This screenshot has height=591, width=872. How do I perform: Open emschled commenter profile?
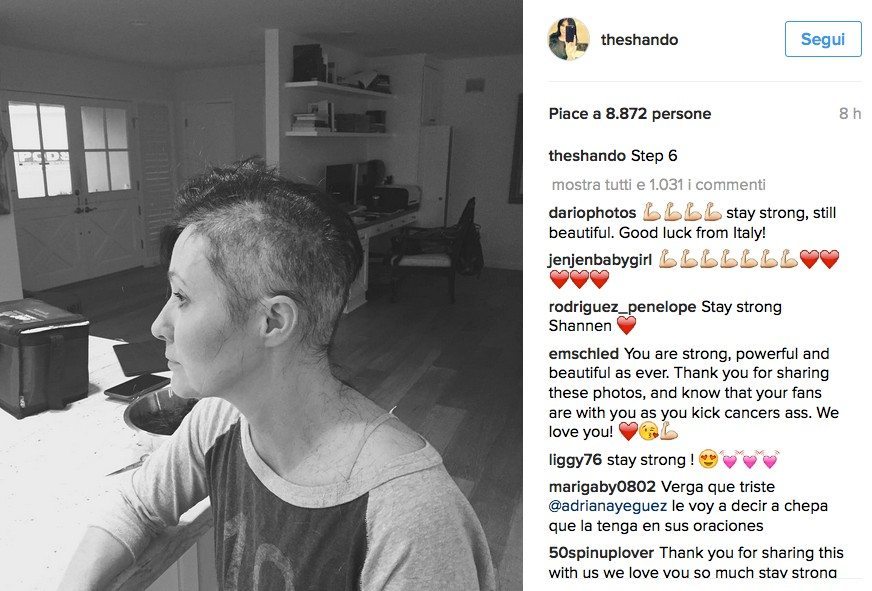(583, 354)
